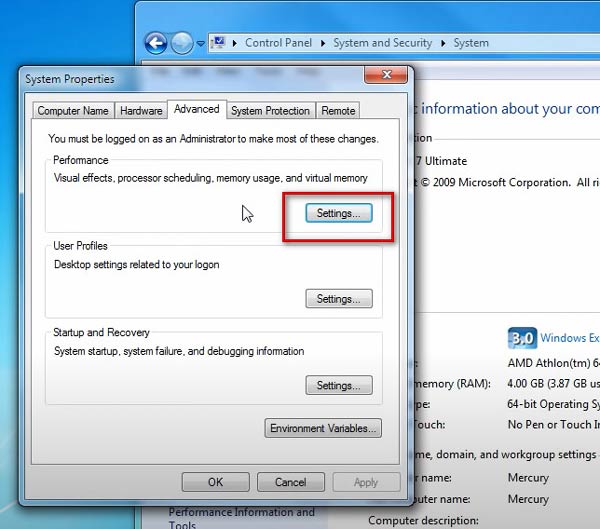
Task: Expand arrow after System and Security
Action: (443, 43)
